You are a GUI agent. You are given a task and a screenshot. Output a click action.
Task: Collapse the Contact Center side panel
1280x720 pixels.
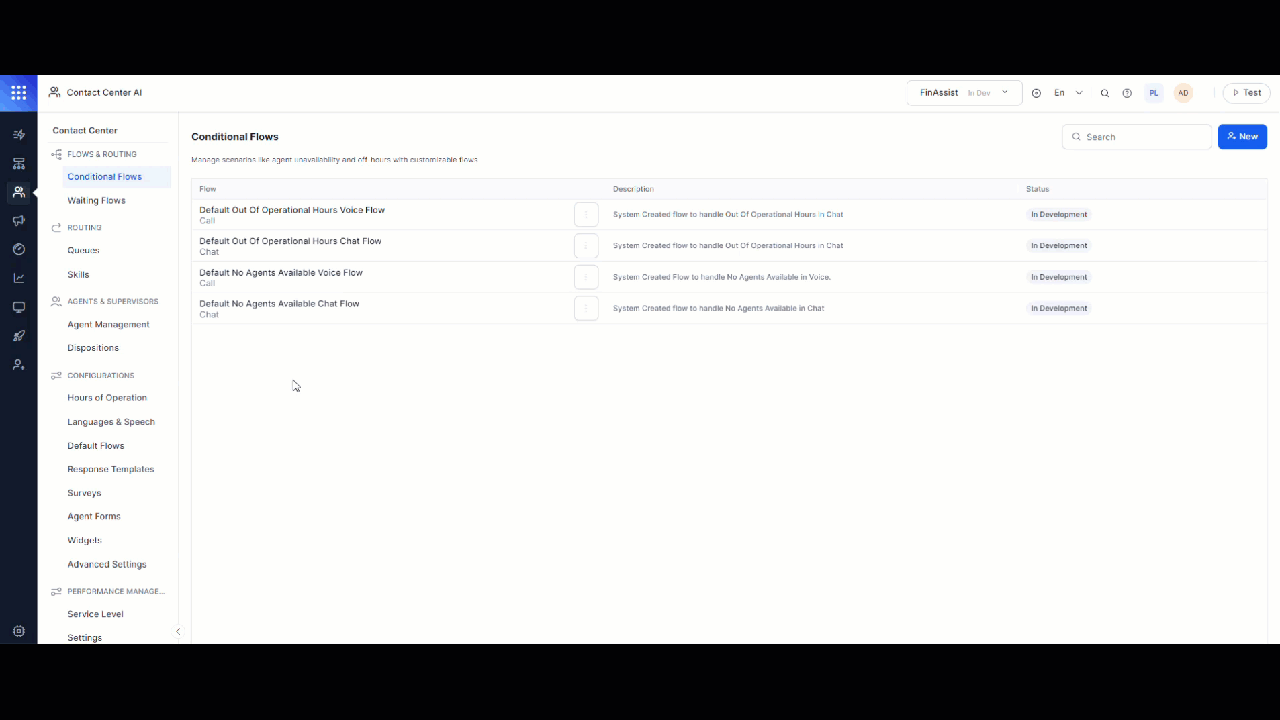(178, 631)
